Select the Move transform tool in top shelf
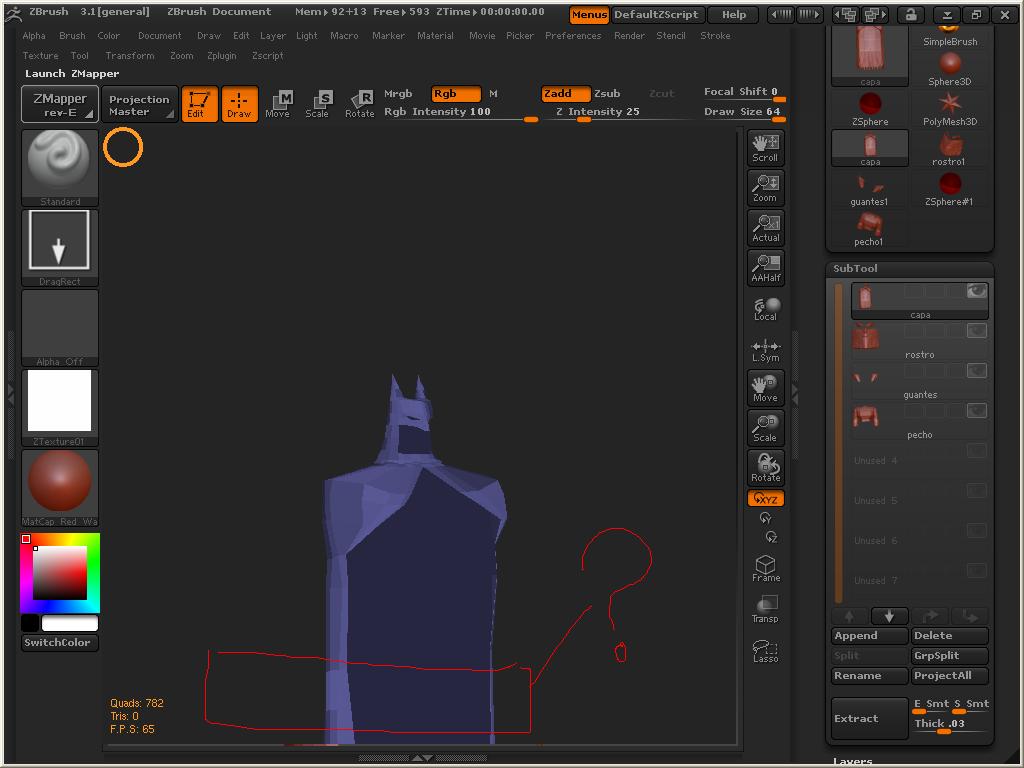The image size is (1024, 768). click(x=278, y=104)
